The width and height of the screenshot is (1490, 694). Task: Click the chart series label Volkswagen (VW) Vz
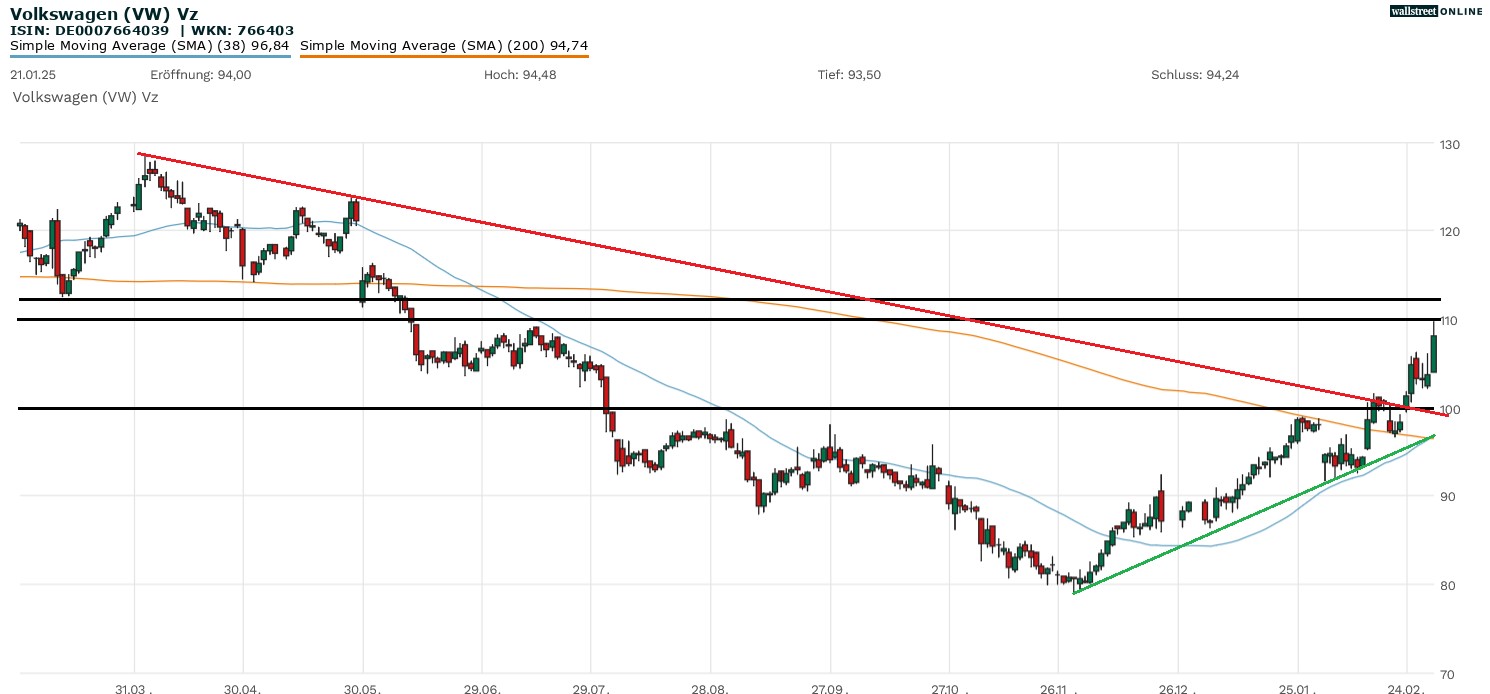85,97
